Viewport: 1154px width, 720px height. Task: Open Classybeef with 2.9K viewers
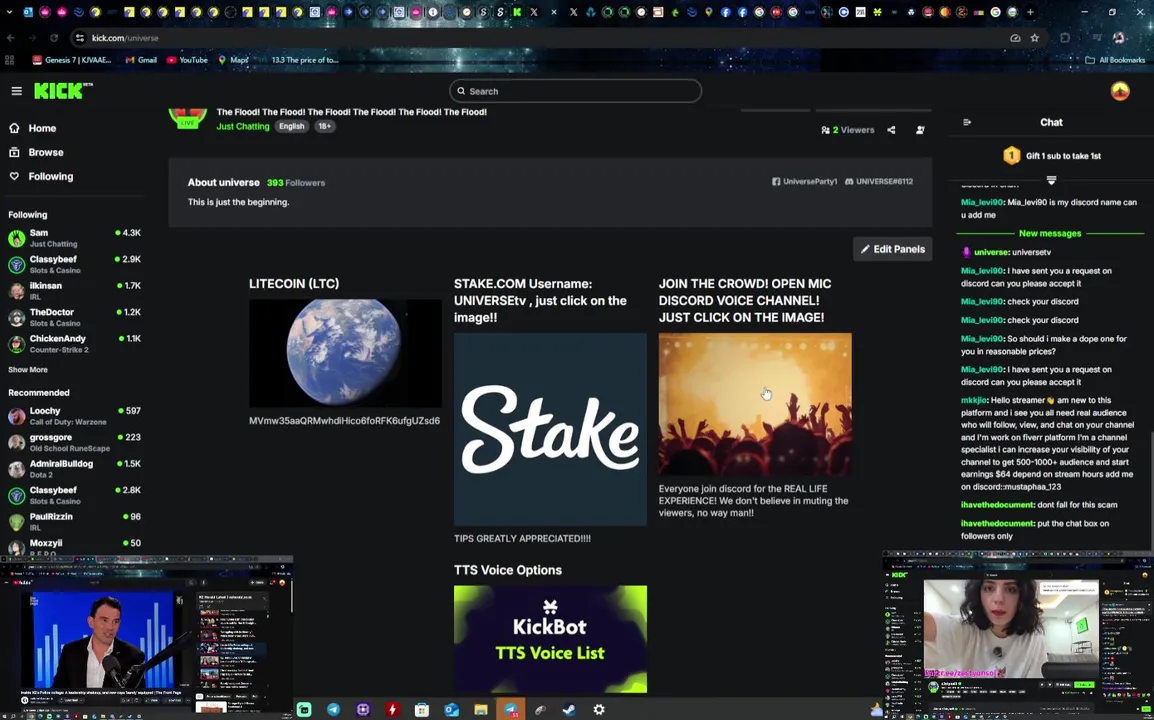pos(74,264)
